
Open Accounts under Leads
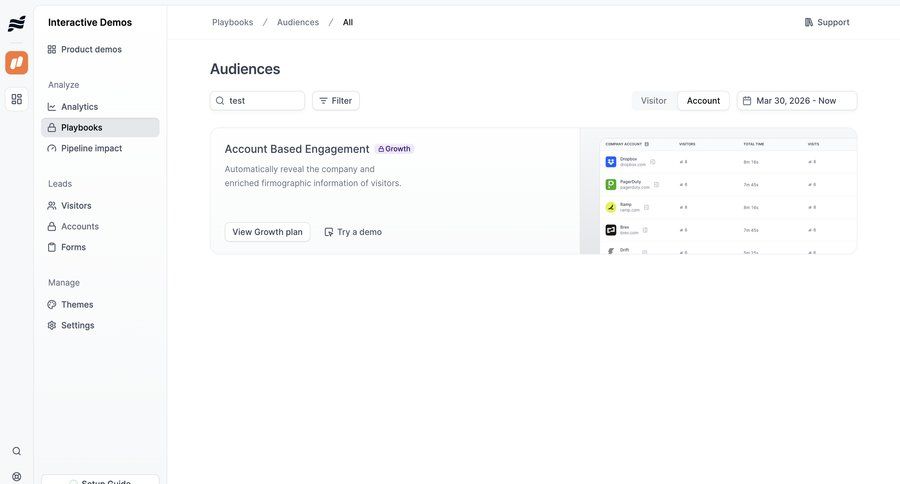tap(100, 226)
